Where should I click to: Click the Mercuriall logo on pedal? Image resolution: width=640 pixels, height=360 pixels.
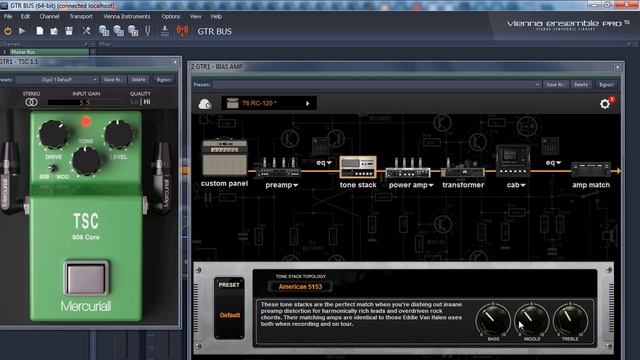tap(86, 306)
